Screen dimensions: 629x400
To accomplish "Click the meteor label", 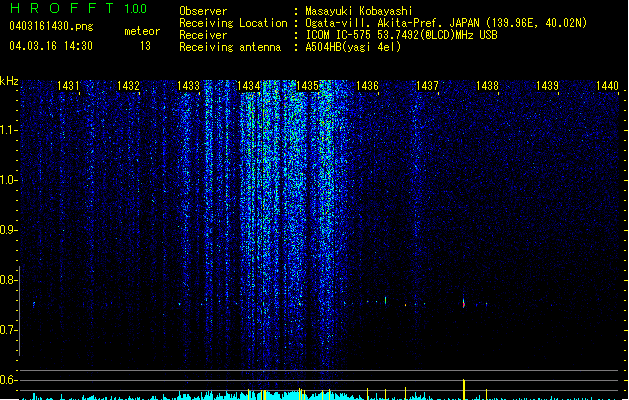I will pos(142,31).
